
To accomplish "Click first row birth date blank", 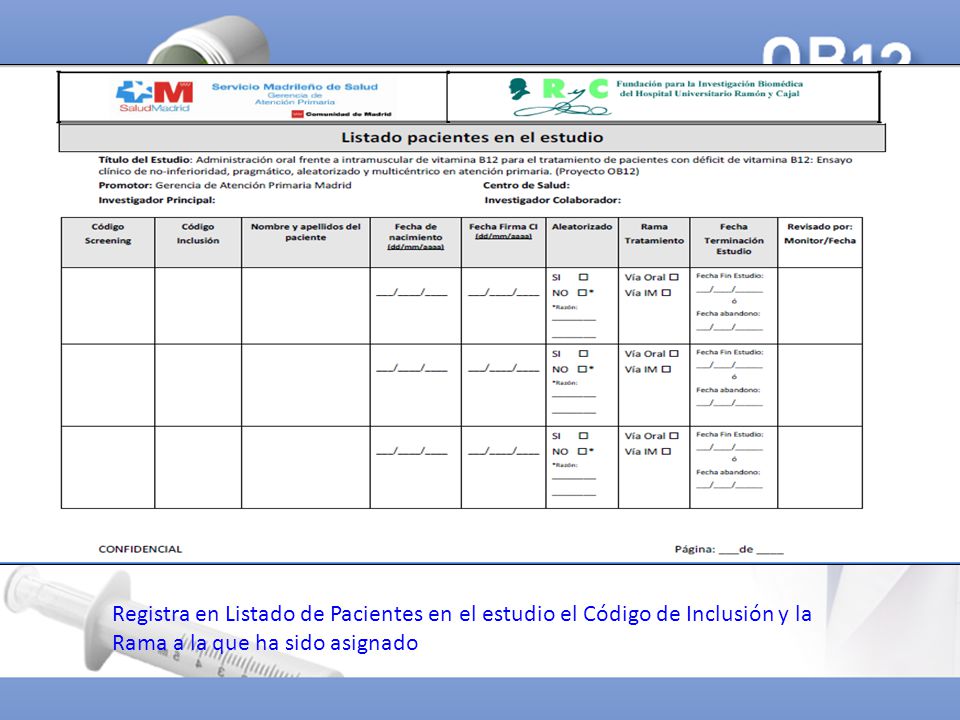I will (411, 293).
